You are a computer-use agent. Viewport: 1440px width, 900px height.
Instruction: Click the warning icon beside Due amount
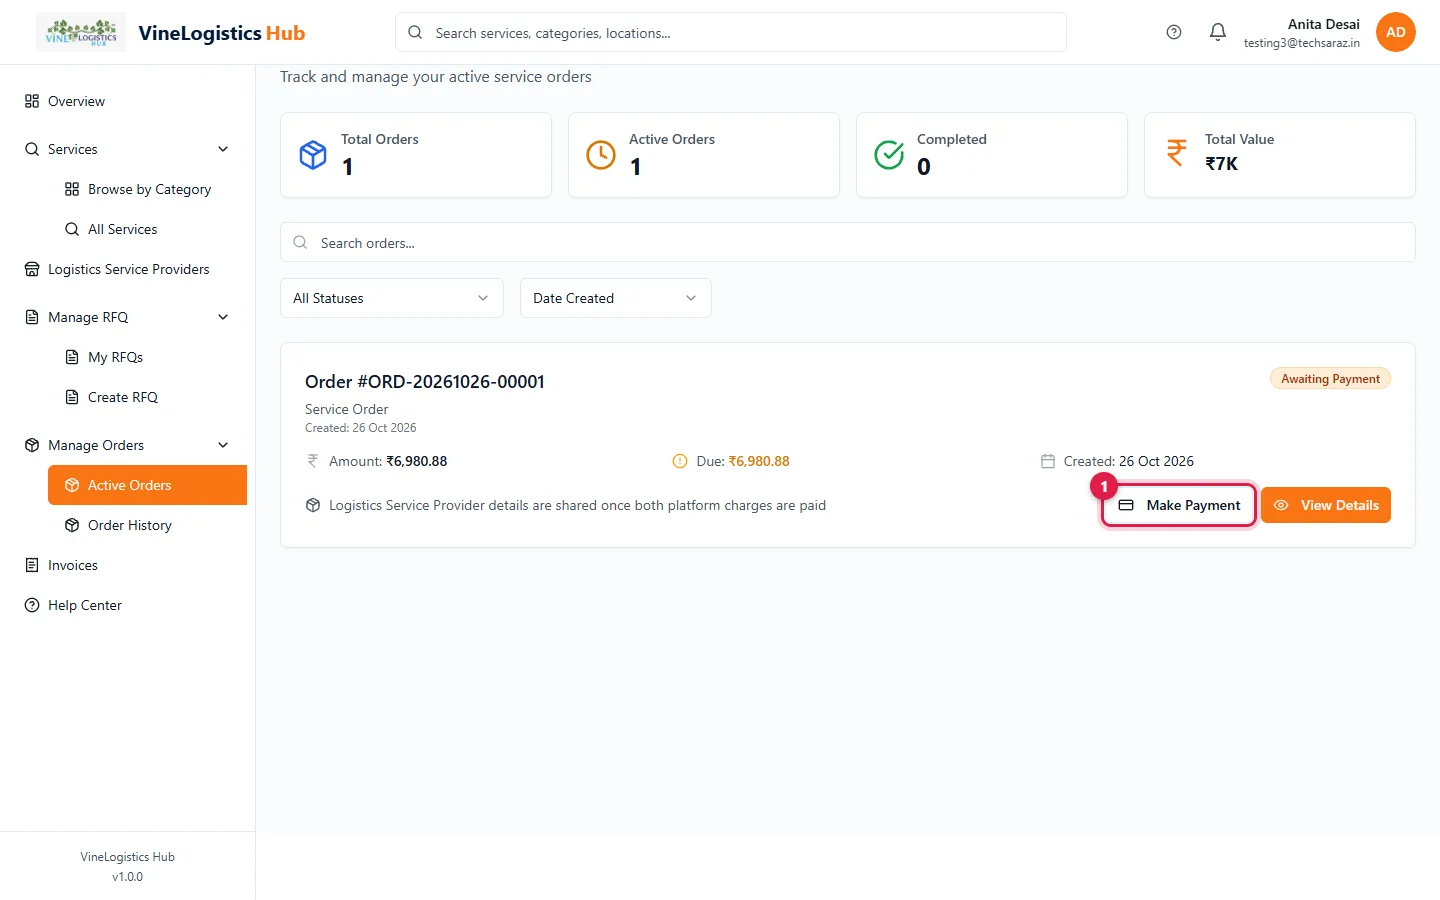680,461
